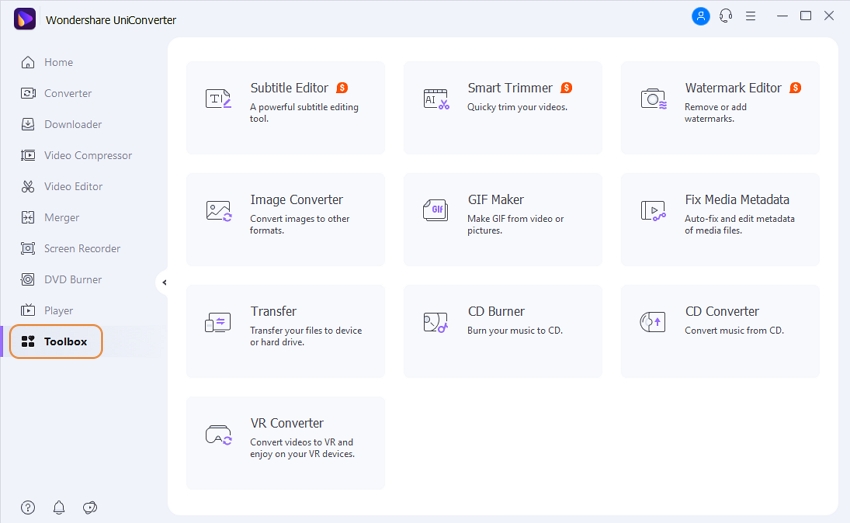
Task: Open the Downloader section
Action: click(x=72, y=124)
